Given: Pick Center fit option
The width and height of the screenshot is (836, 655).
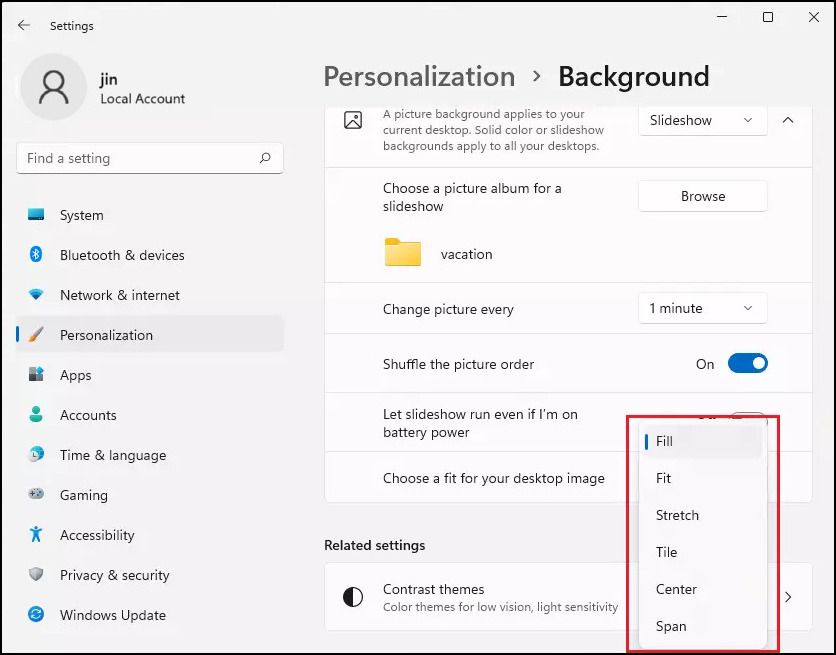Looking at the screenshot, I should [x=703, y=589].
